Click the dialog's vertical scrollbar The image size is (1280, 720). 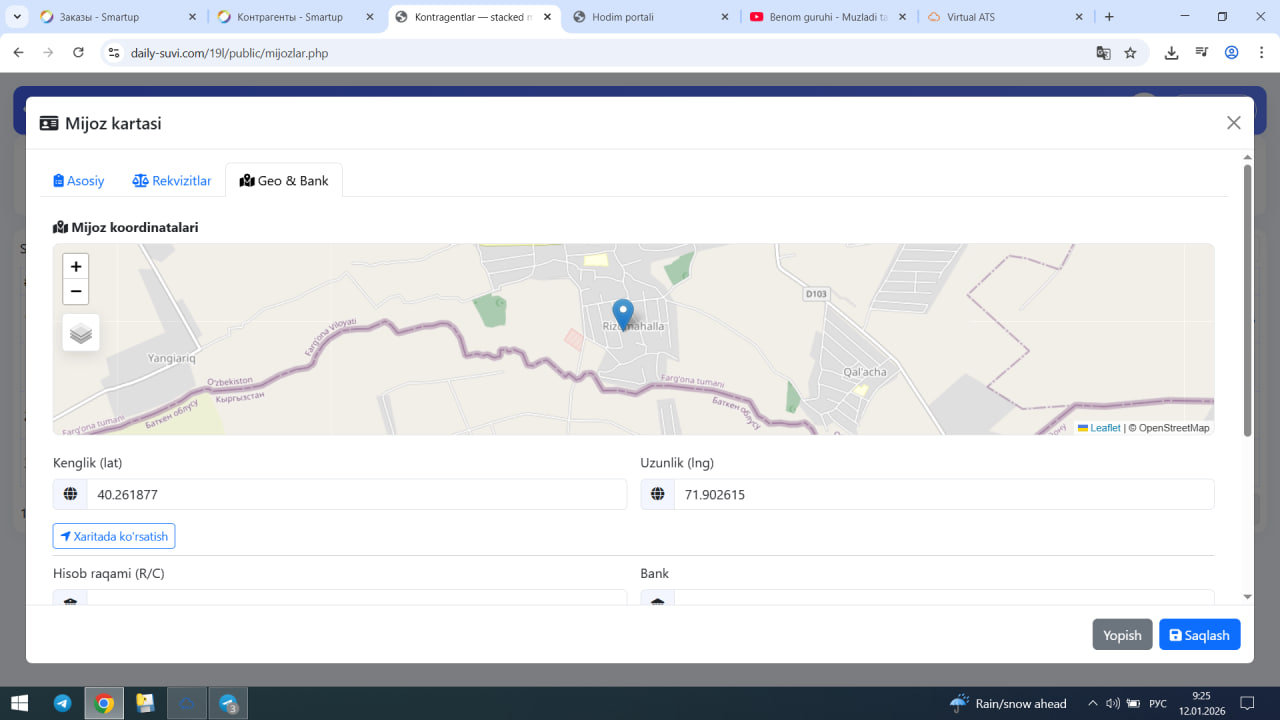(x=1247, y=300)
